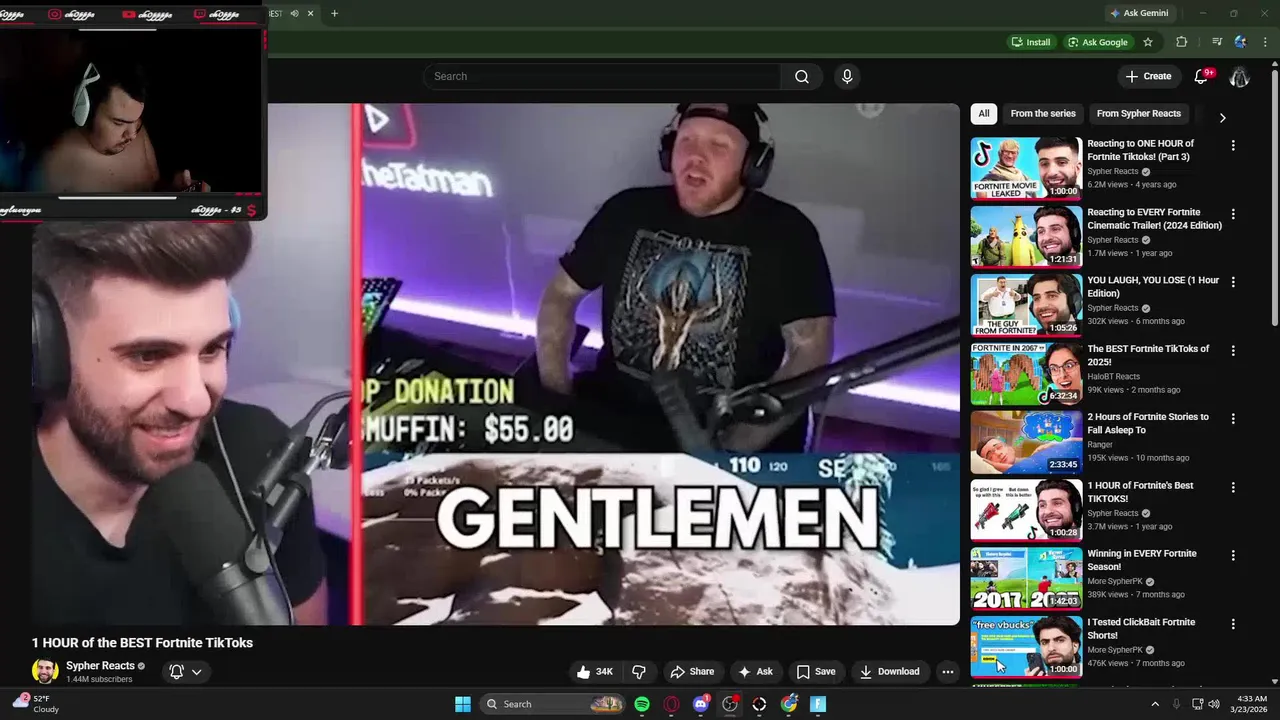Open the taskbar volume icon

point(1214,704)
